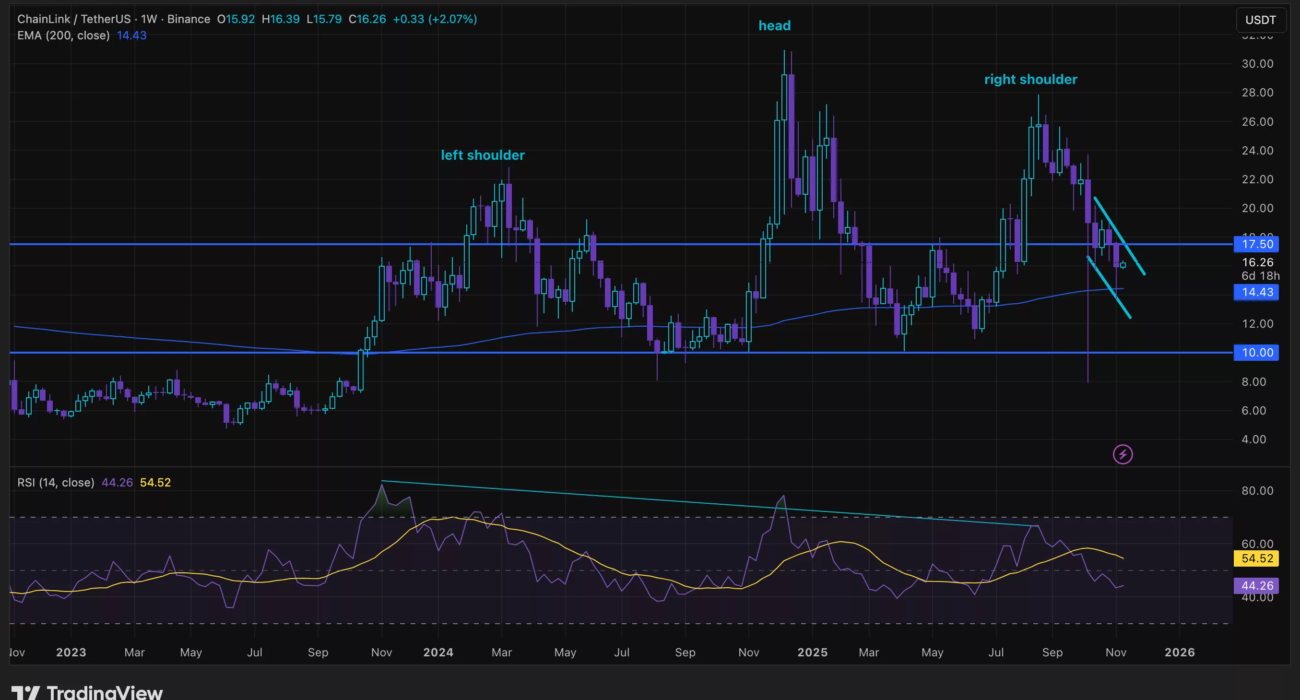Select the "left shoulder" text label
This screenshot has height=700, width=1300.
point(483,155)
